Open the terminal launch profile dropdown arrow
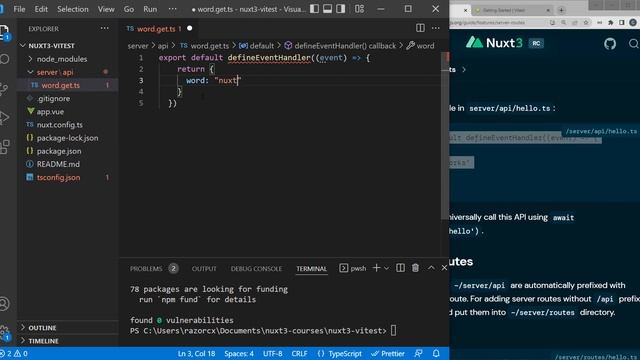Screen dimensions: 640x360 coord(386,268)
